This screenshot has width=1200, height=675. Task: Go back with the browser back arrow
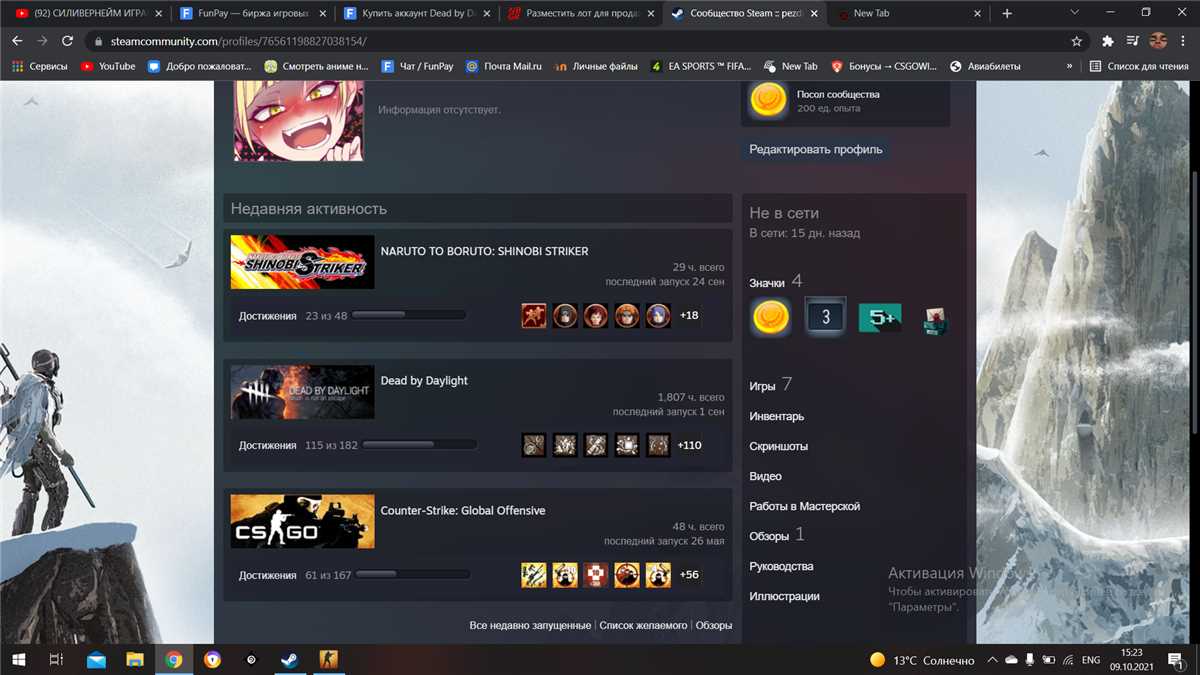point(16,41)
